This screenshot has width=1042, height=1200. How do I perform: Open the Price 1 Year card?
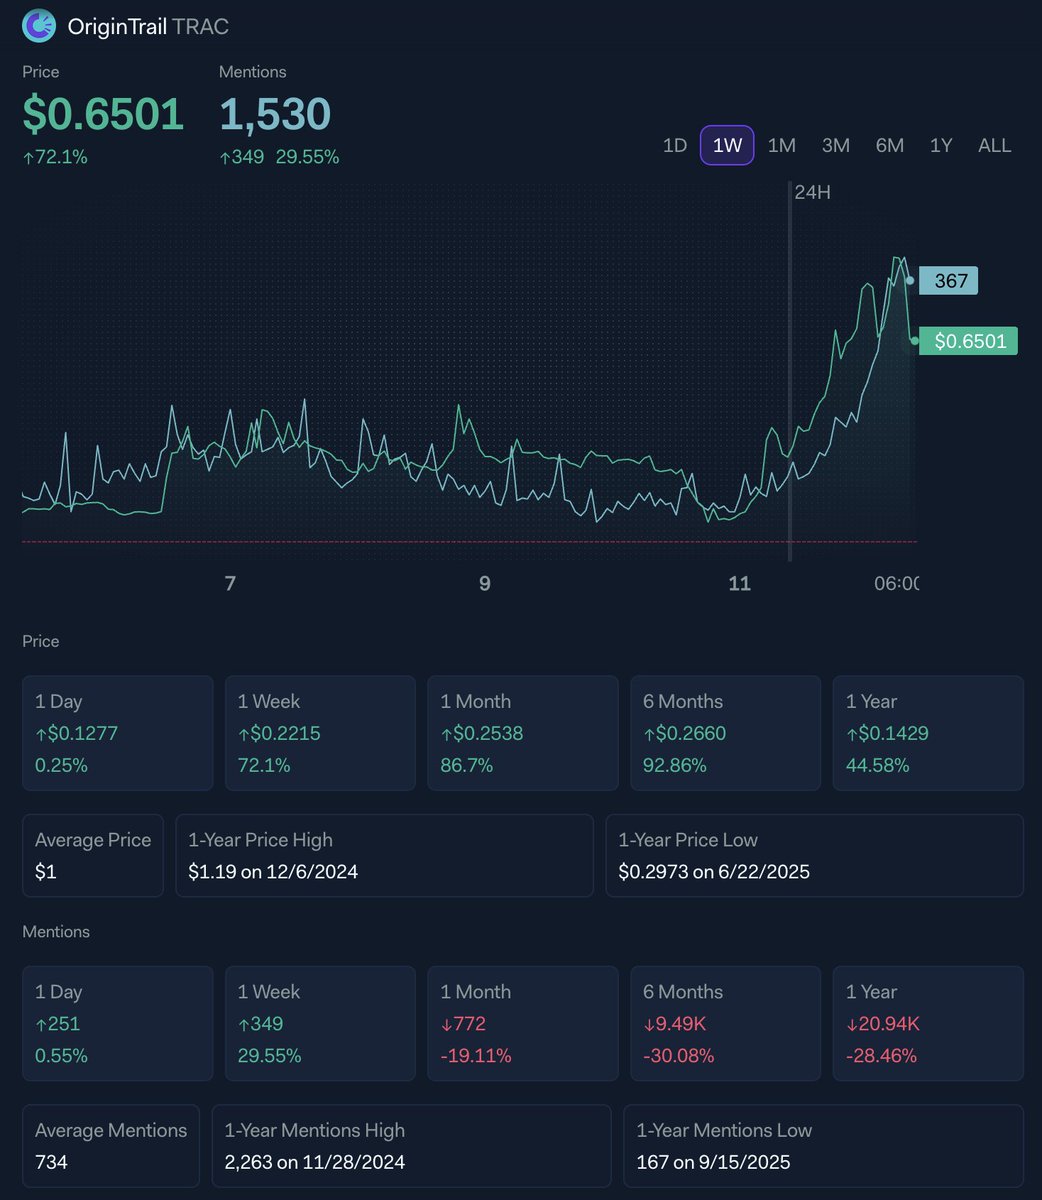pyautogui.click(x=928, y=733)
